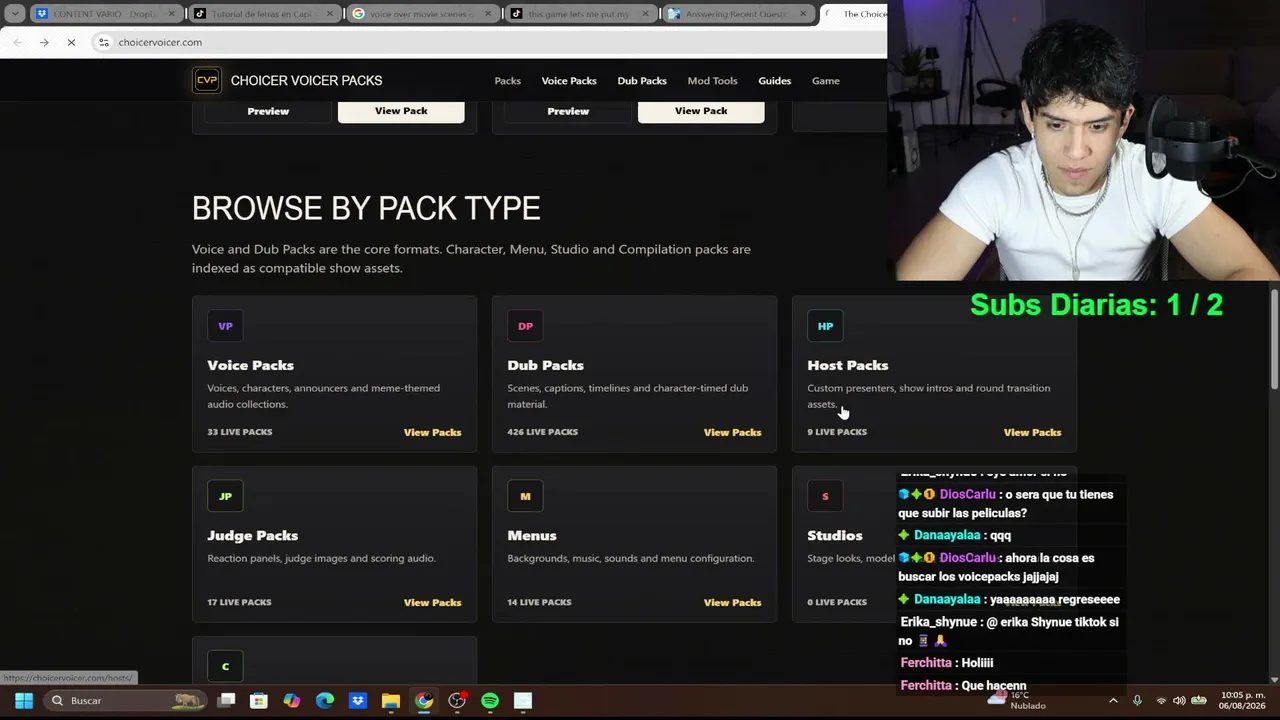Click View Packs link in Menus card
Screen dimensions: 1280x720
click(x=732, y=602)
